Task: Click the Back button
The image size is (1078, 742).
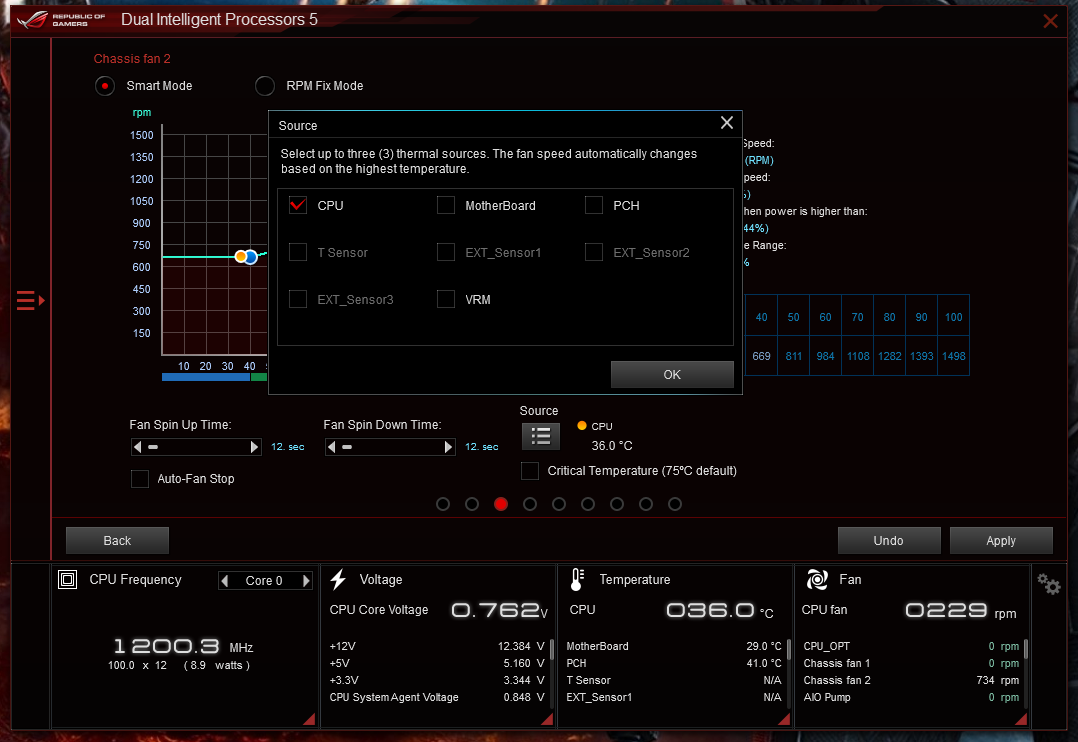Action: (117, 541)
